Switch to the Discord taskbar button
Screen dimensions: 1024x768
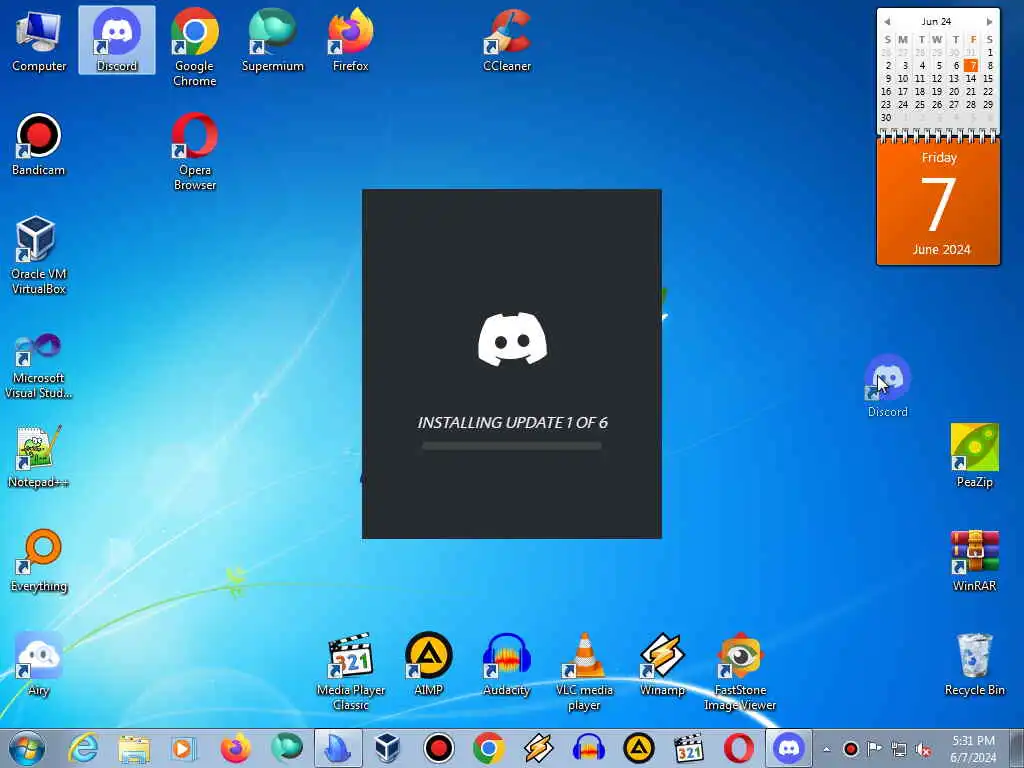(789, 748)
